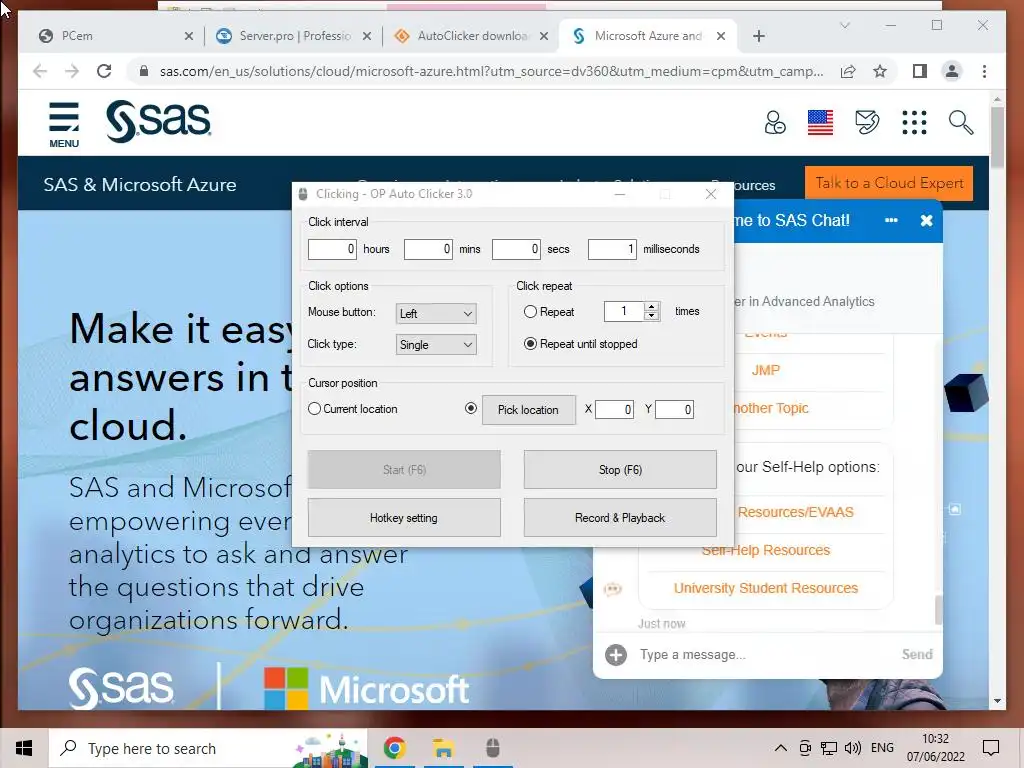Open Self-Help Resources chat option

[765, 551]
